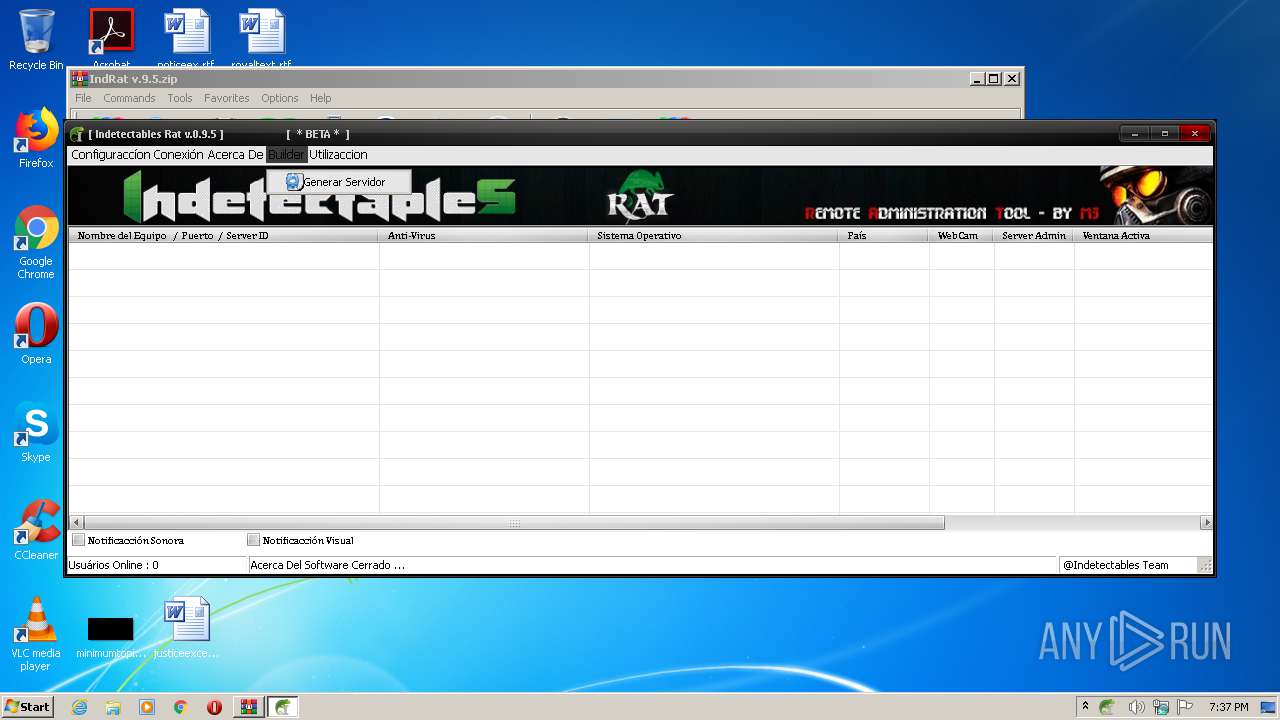
Task: Sort by Nombre del Equipo / Puerto column
Action: click(224, 236)
